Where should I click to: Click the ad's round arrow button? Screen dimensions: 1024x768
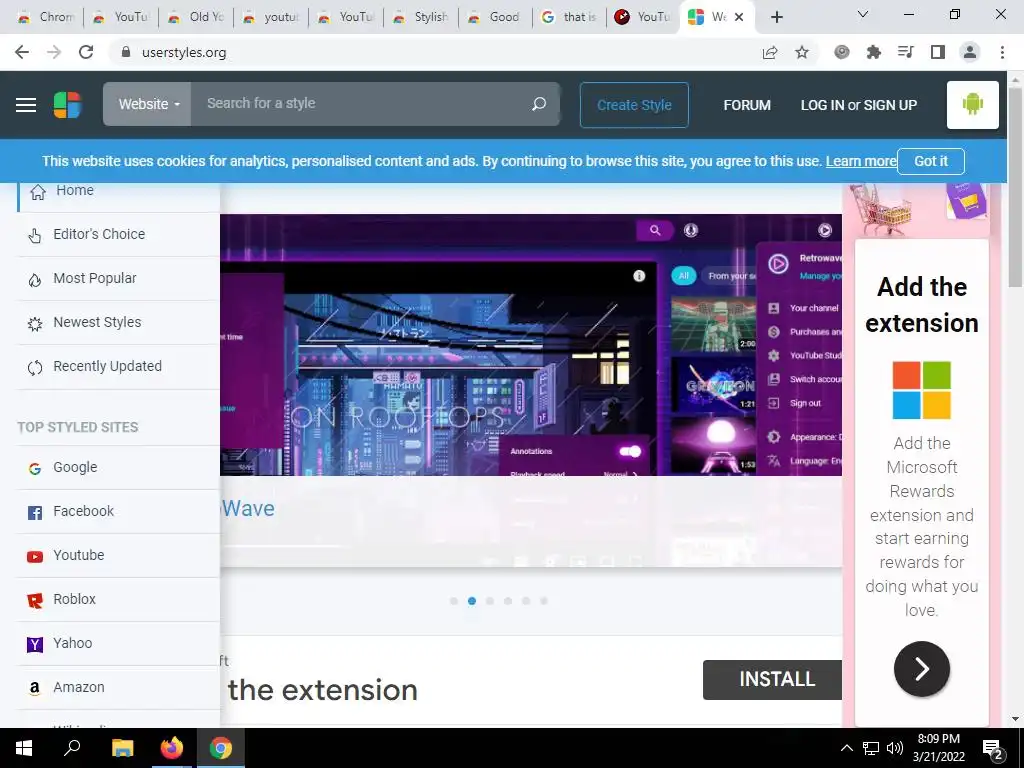coord(921,669)
